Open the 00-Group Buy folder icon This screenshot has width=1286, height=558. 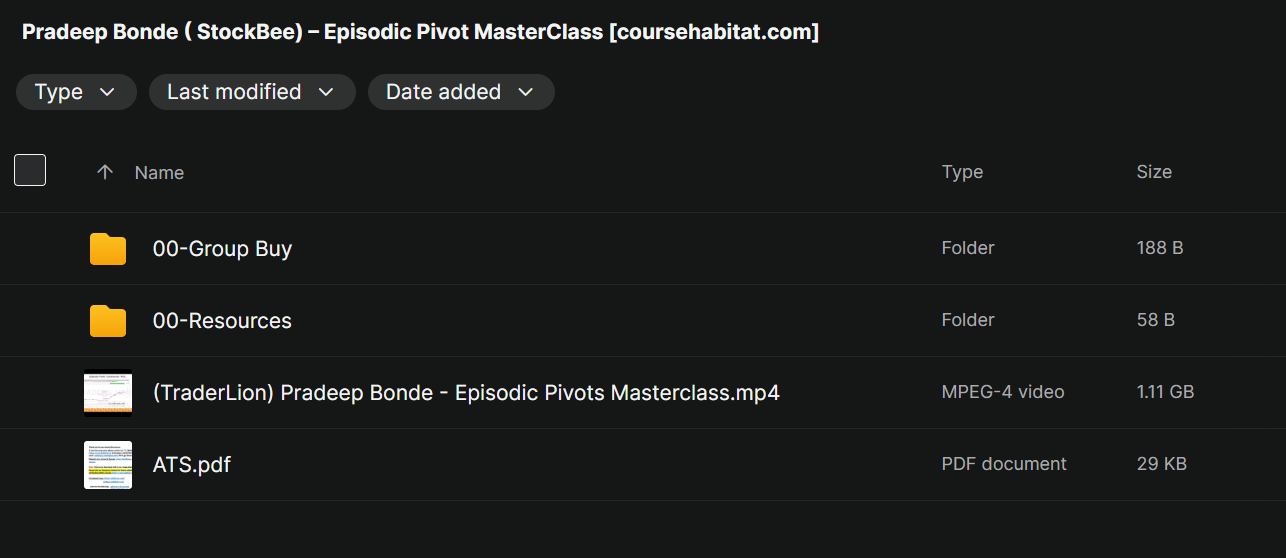[108, 249]
